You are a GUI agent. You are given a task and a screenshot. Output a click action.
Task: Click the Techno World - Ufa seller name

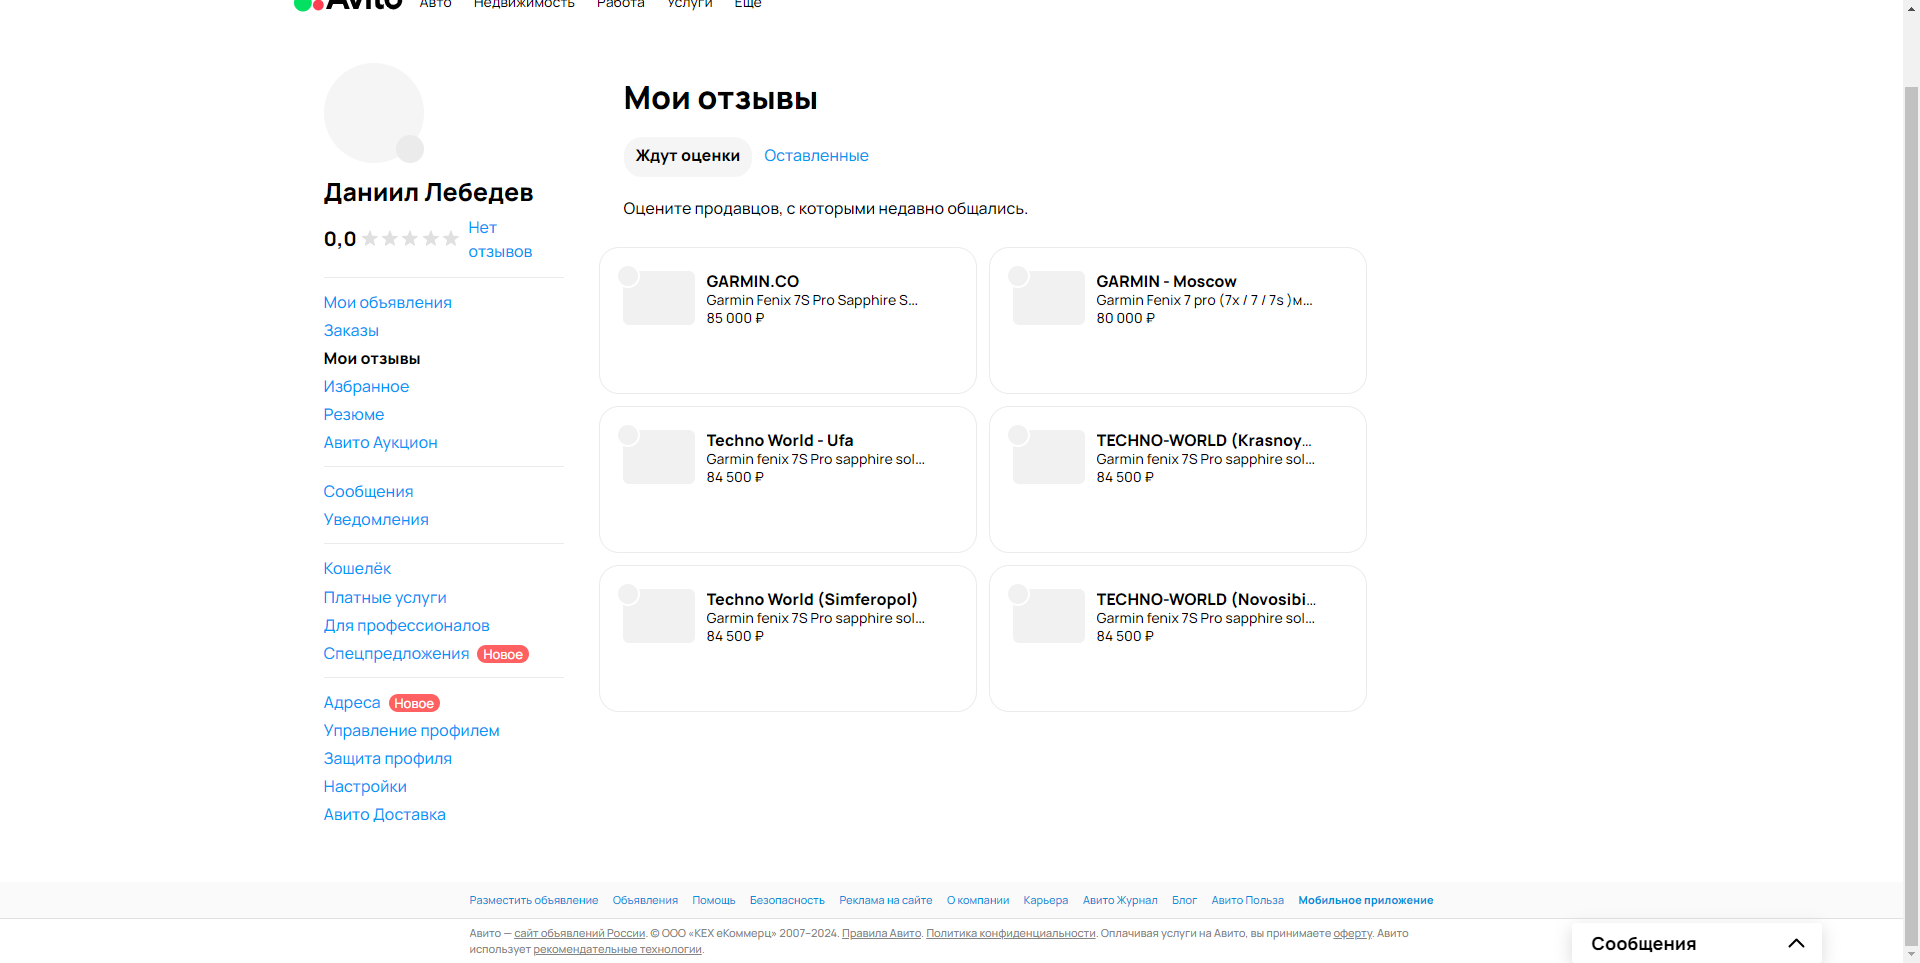click(x=780, y=441)
